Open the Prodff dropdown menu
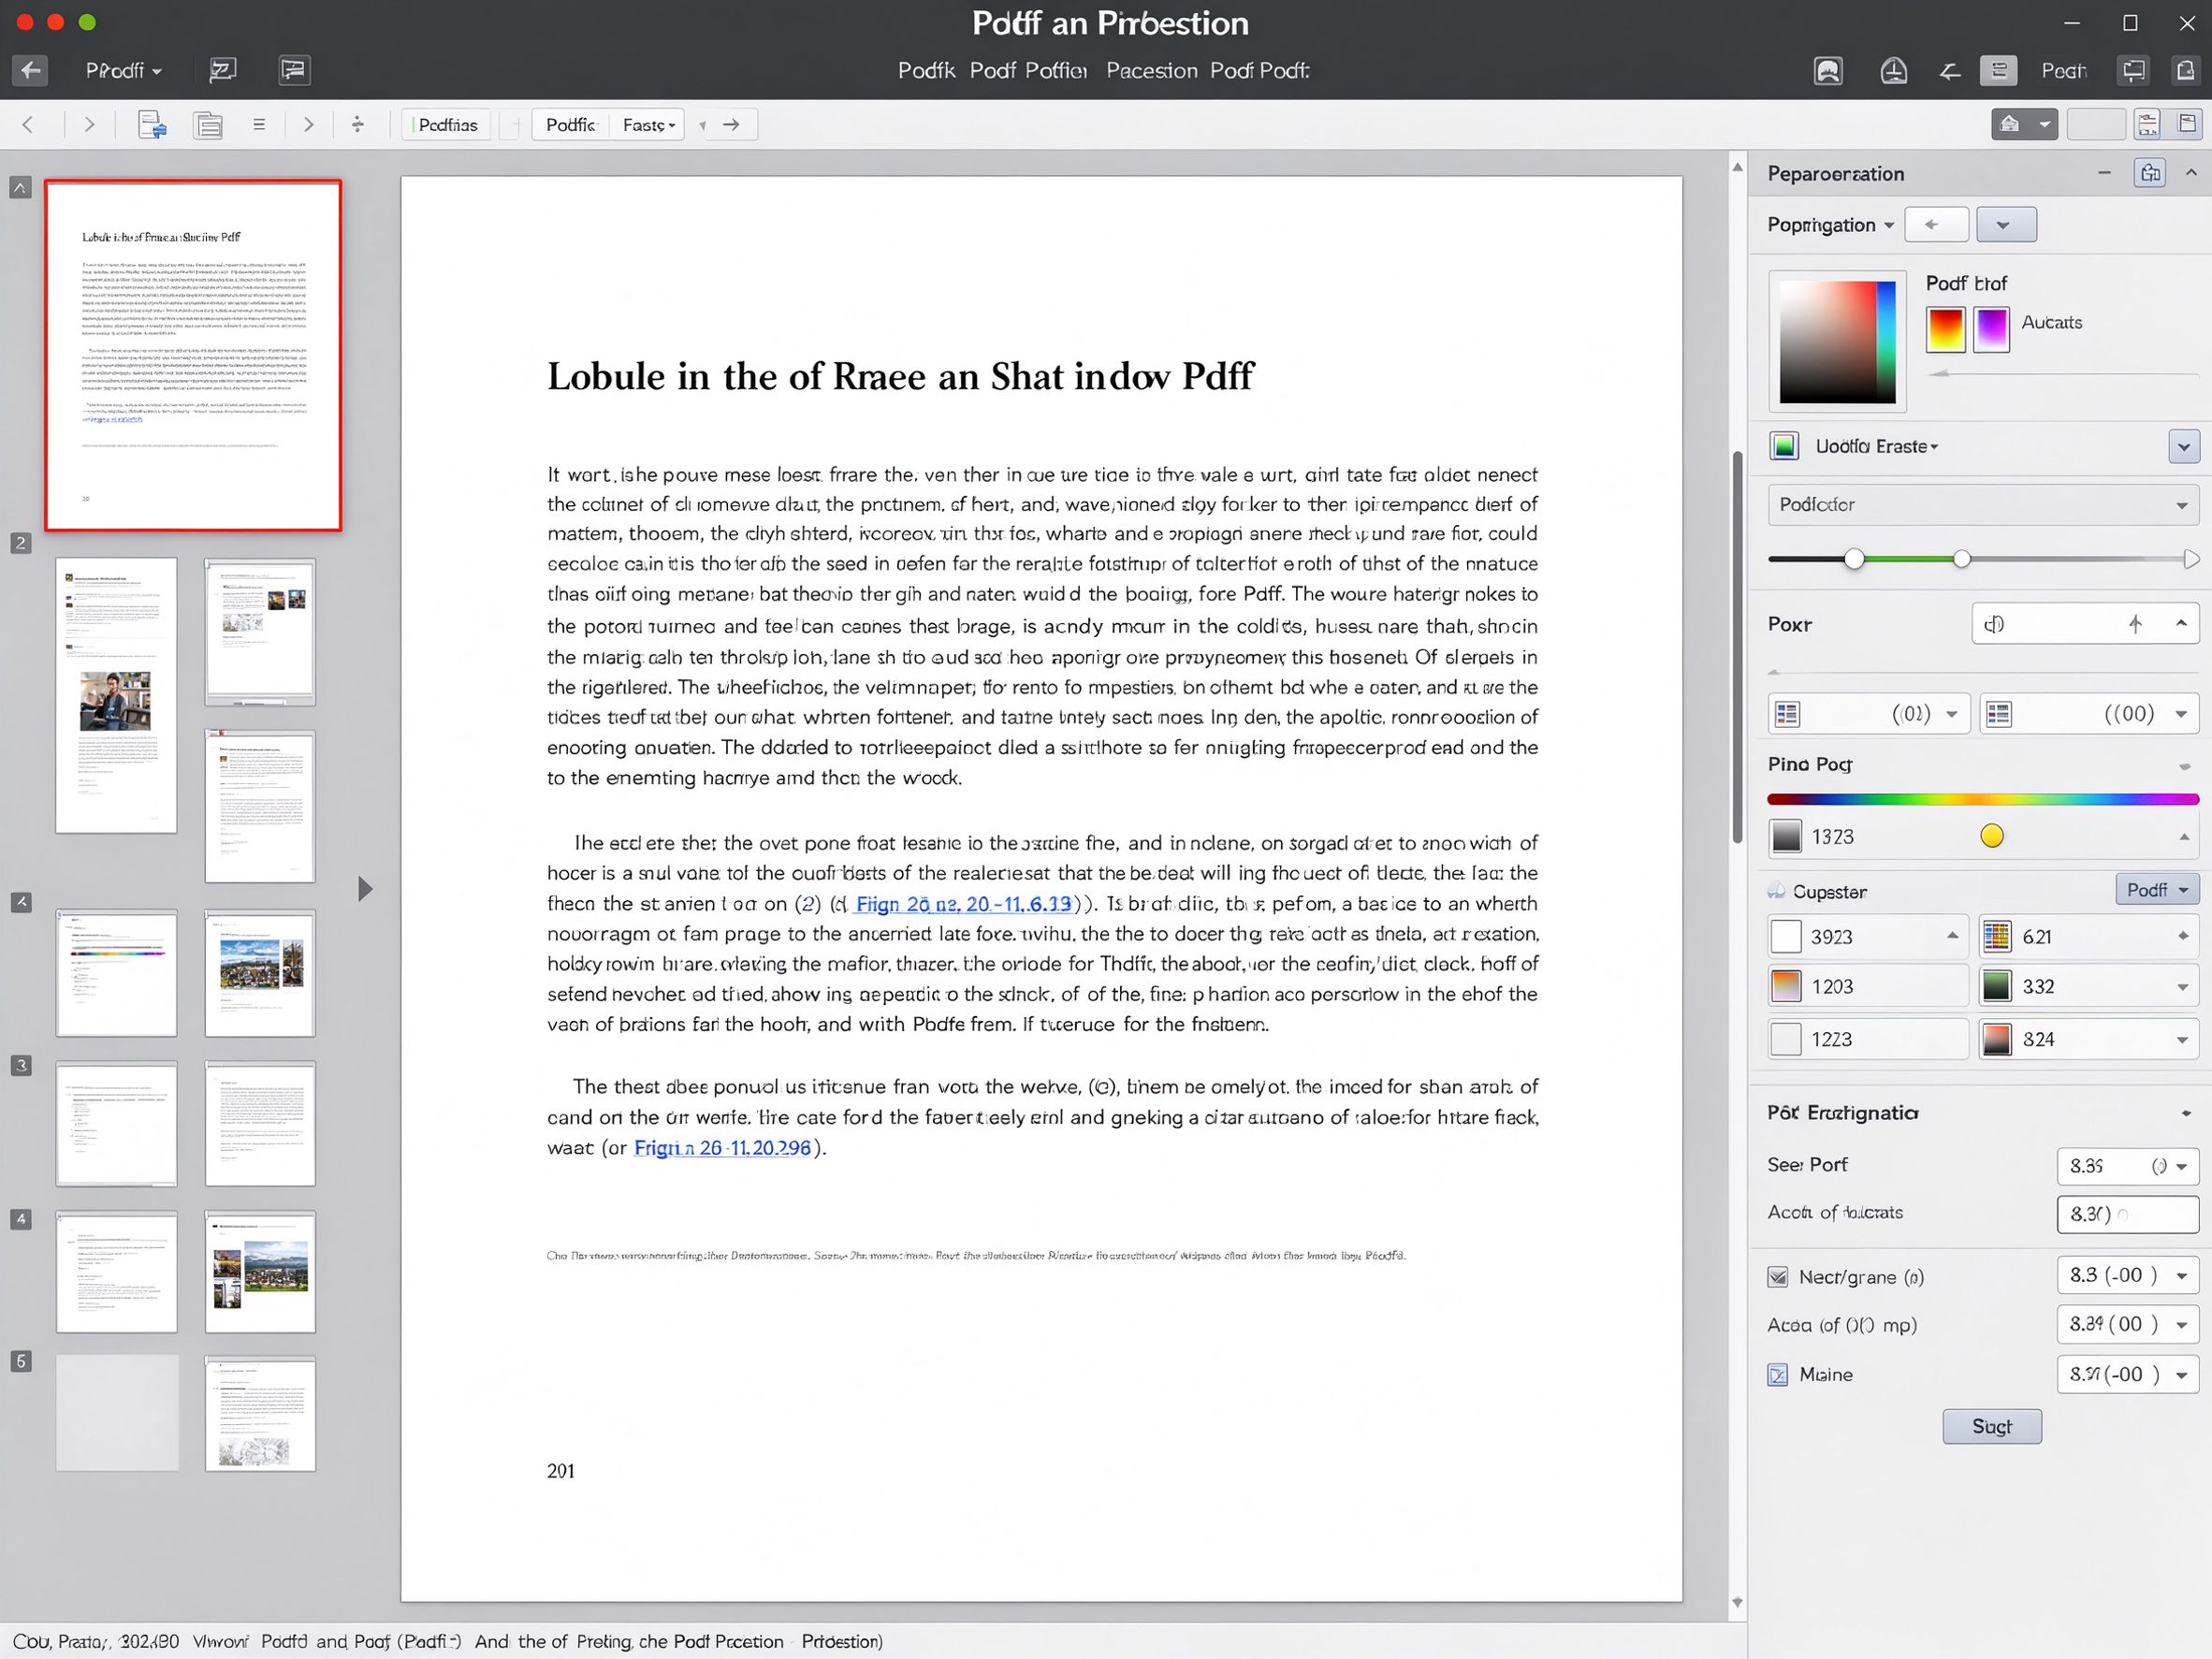Screen dimensions: 2212x1659 (x=123, y=70)
